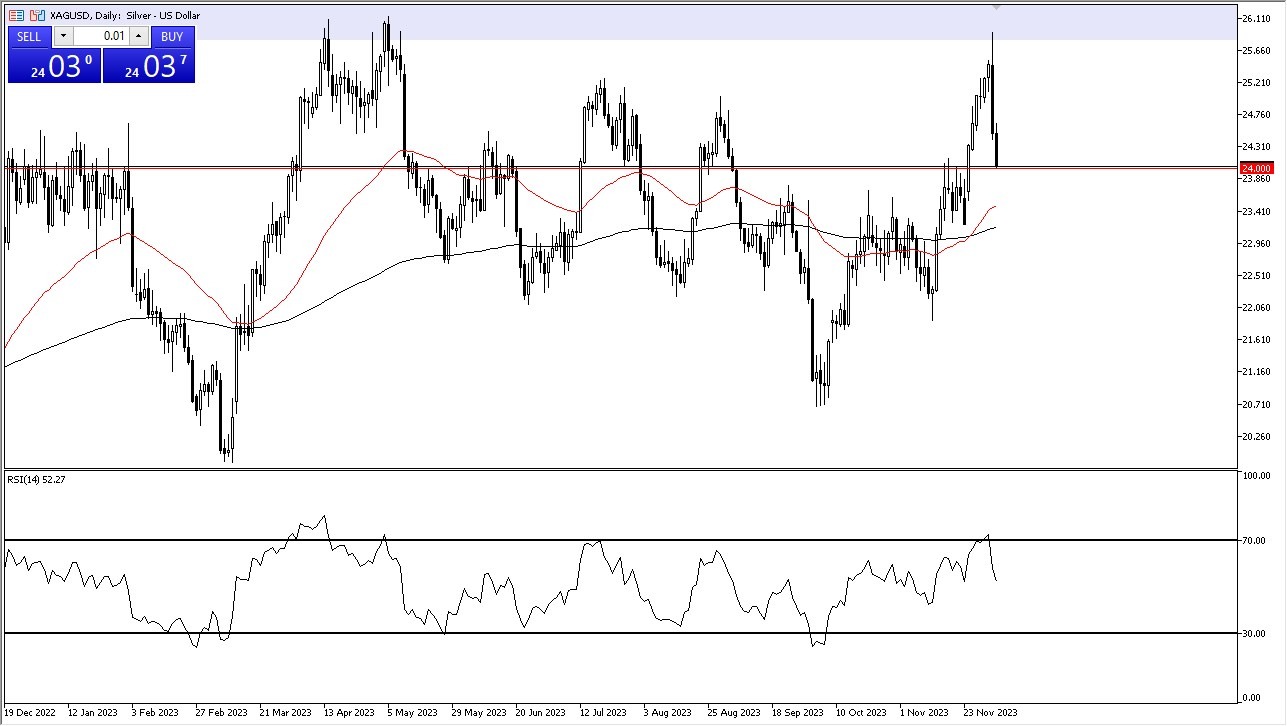Click the 5 May 2023 date label
The image size is (1287, 726).
[x=414, y=713]
